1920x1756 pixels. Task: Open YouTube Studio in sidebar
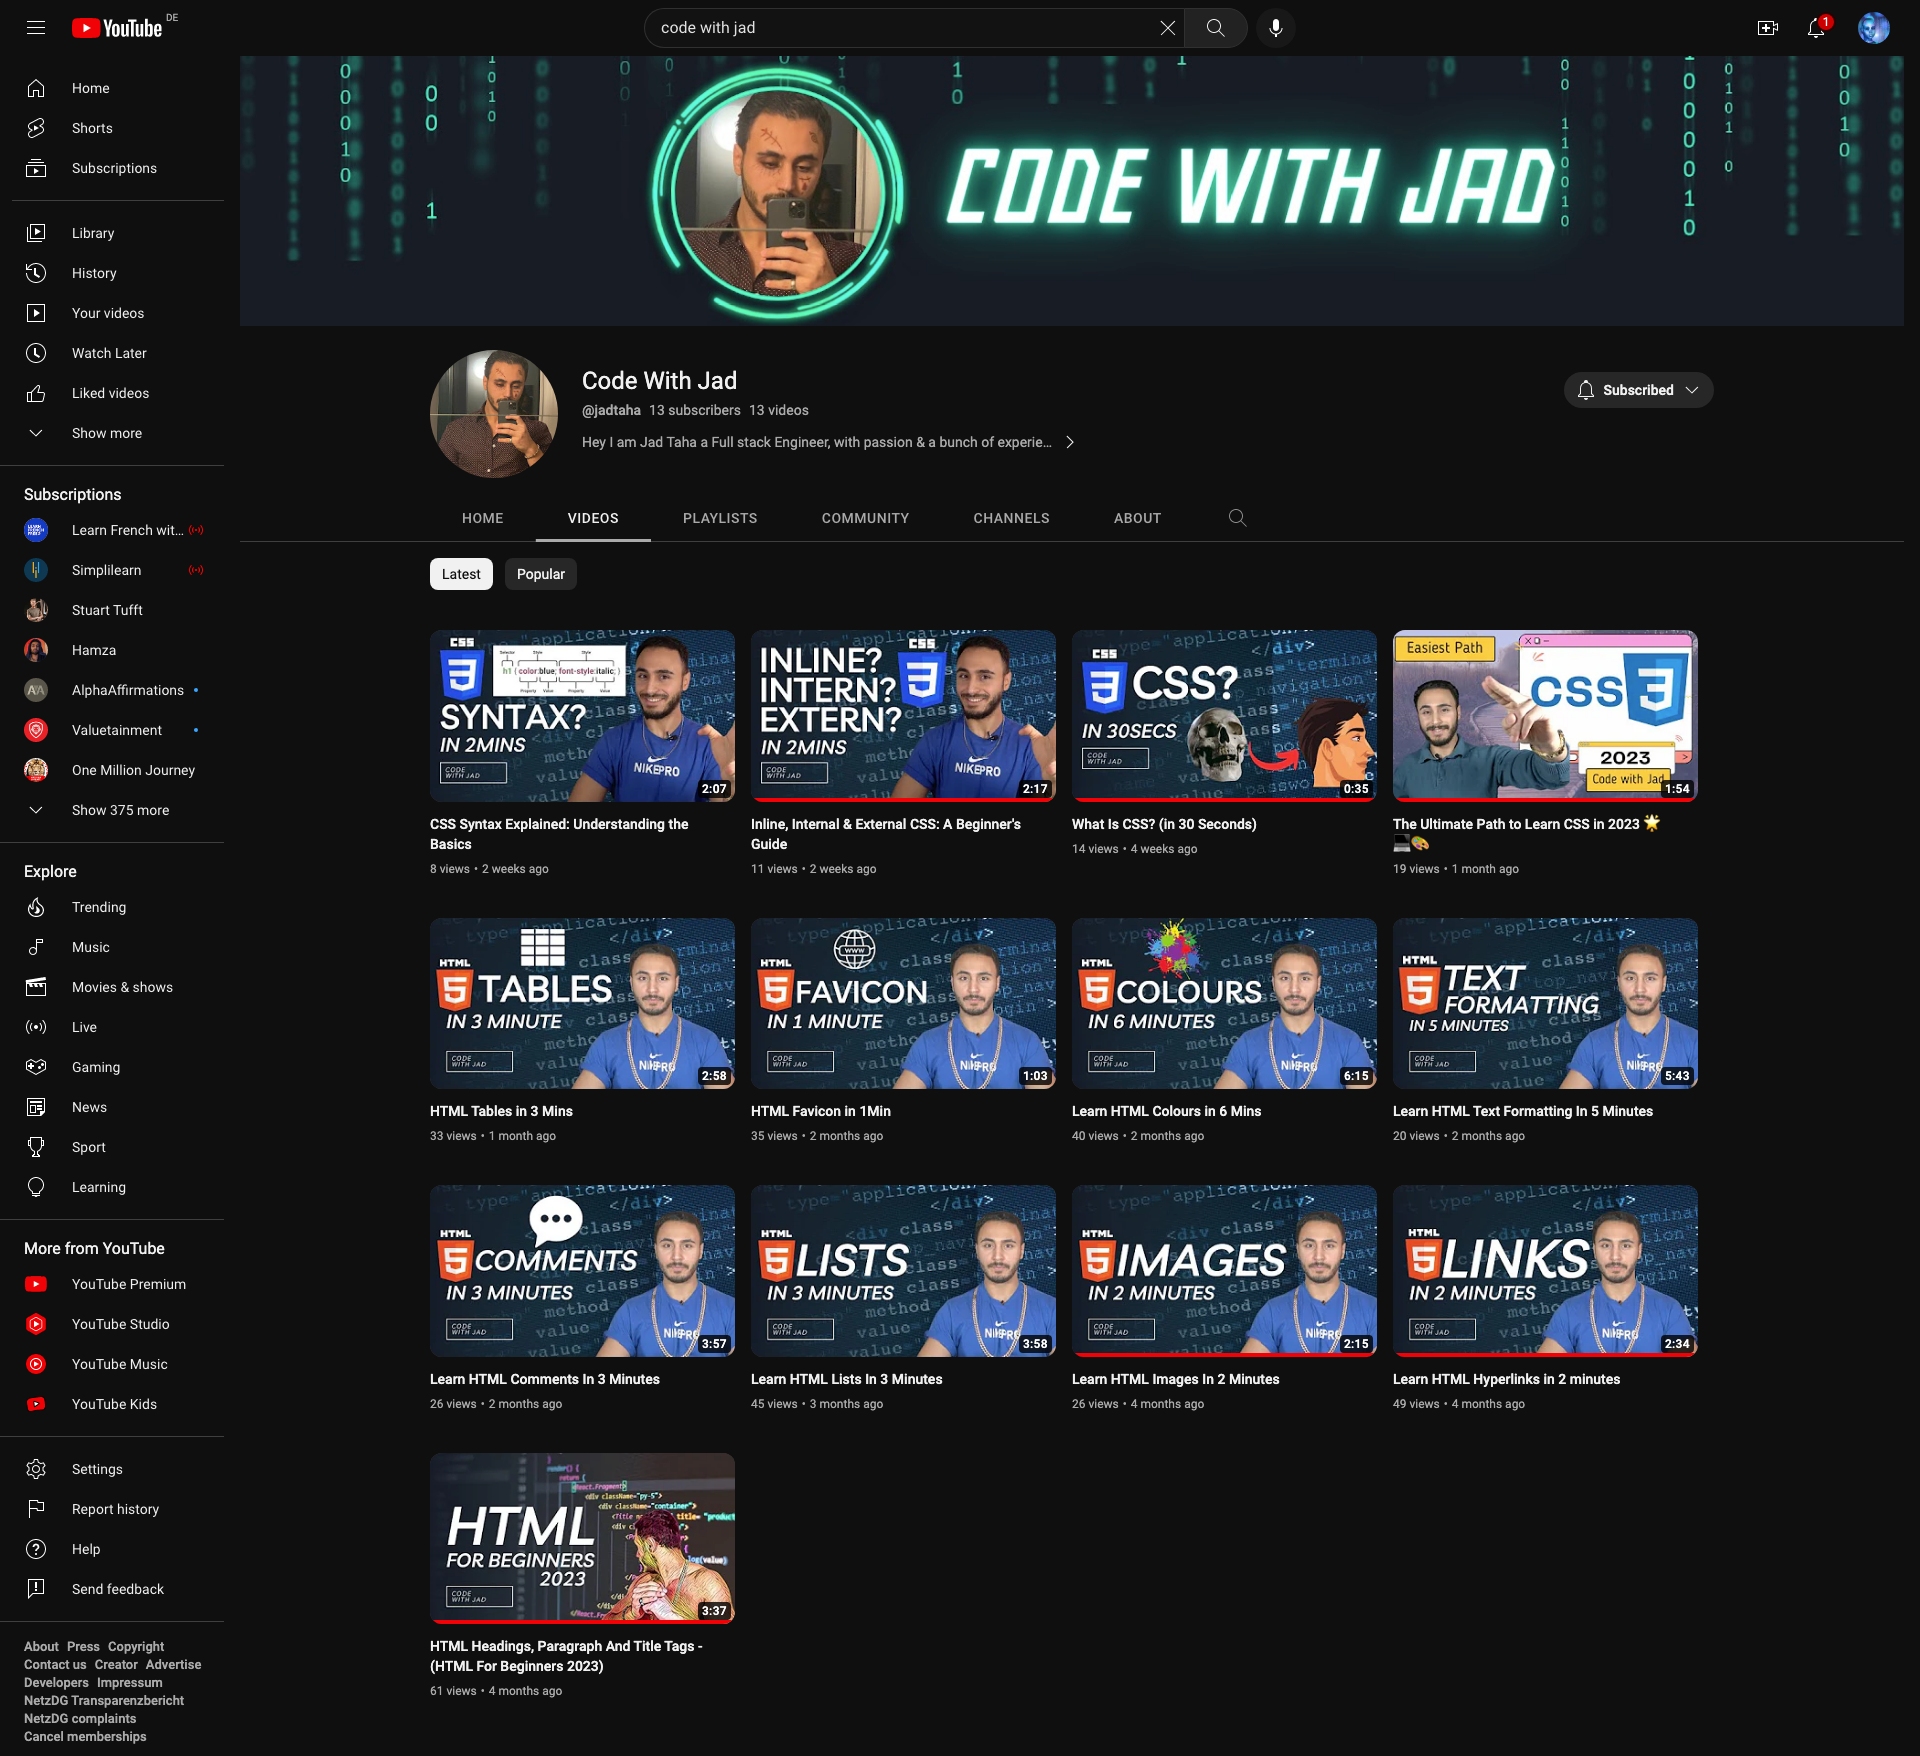(120, 1324)
